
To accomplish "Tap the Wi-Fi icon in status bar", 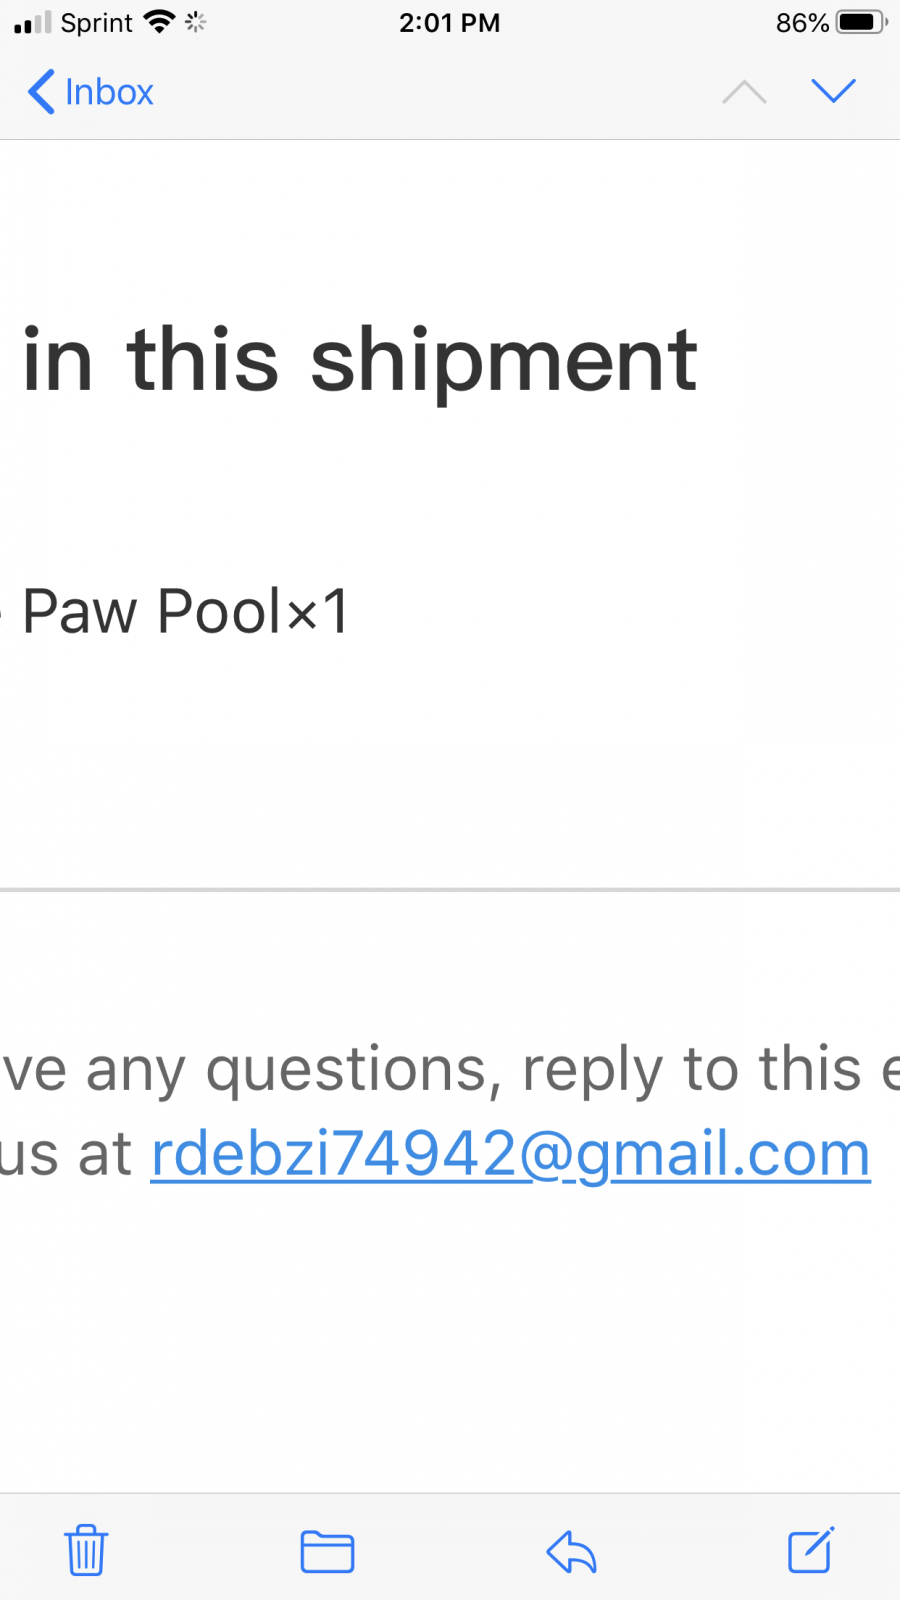I will point(159,22).
